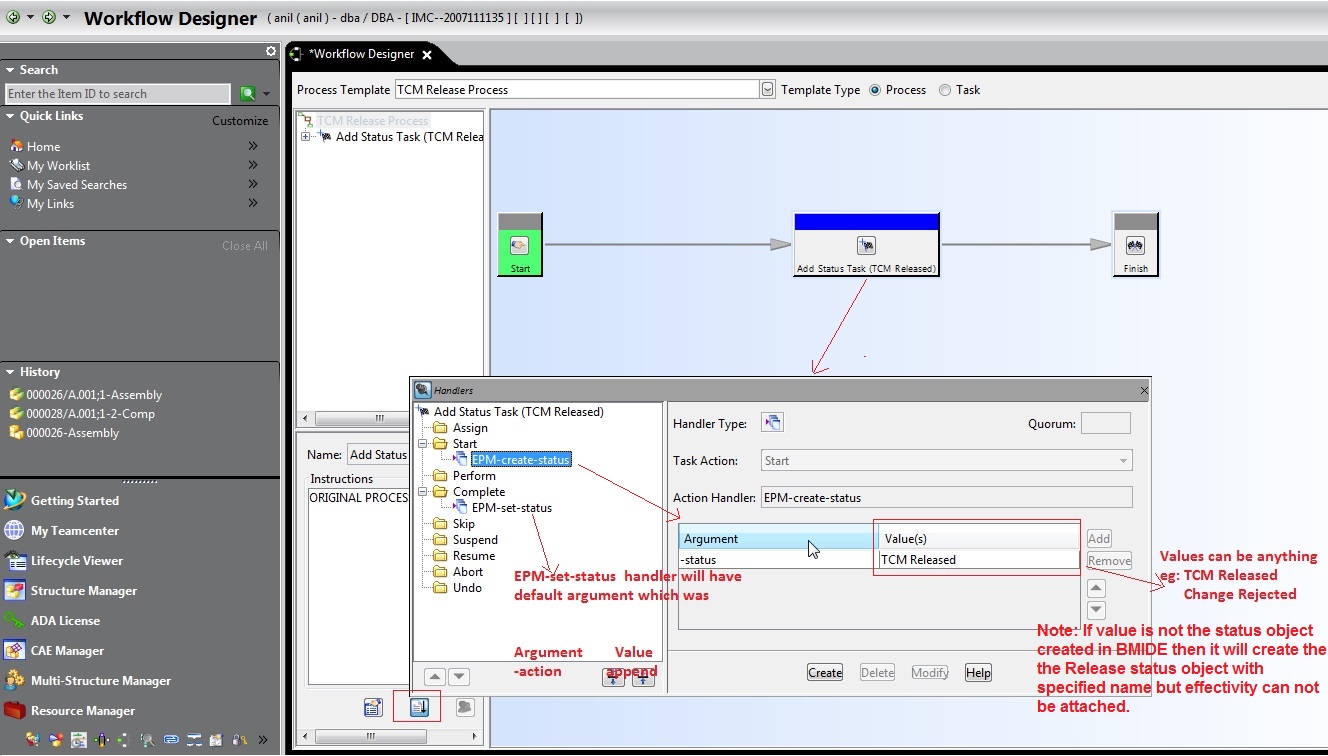Select the Process template type radio button
This screenshot has height=756, width=1328.
pos(875,89)
